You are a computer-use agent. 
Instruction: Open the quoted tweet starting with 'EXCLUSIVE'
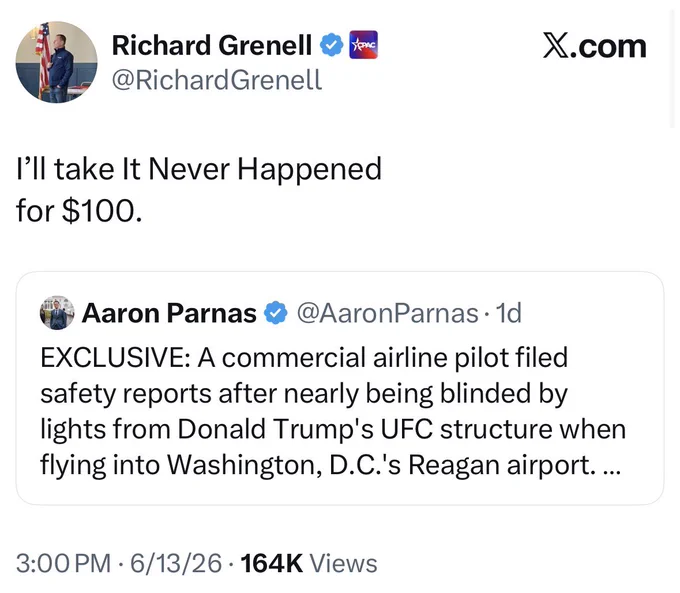click(340, 388)
